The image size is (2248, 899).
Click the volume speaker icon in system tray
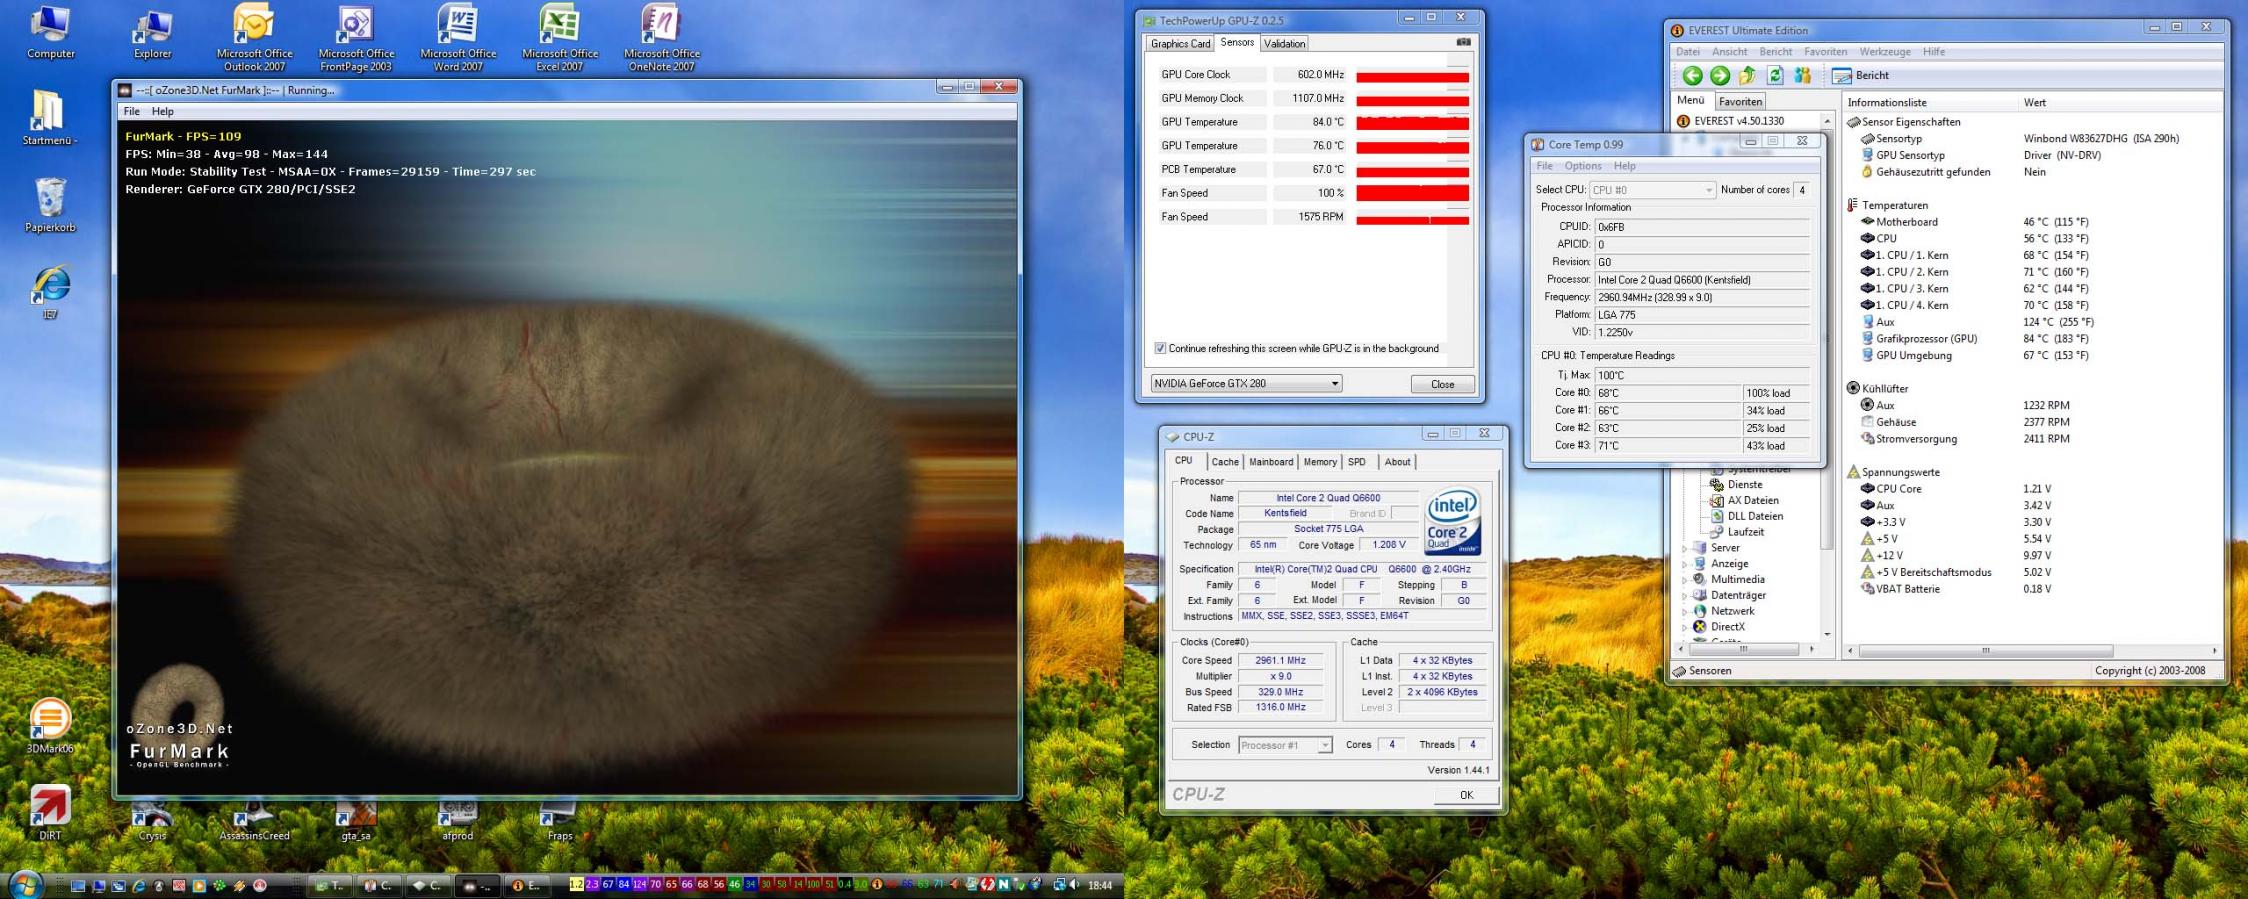click(x=1075, y=885)
